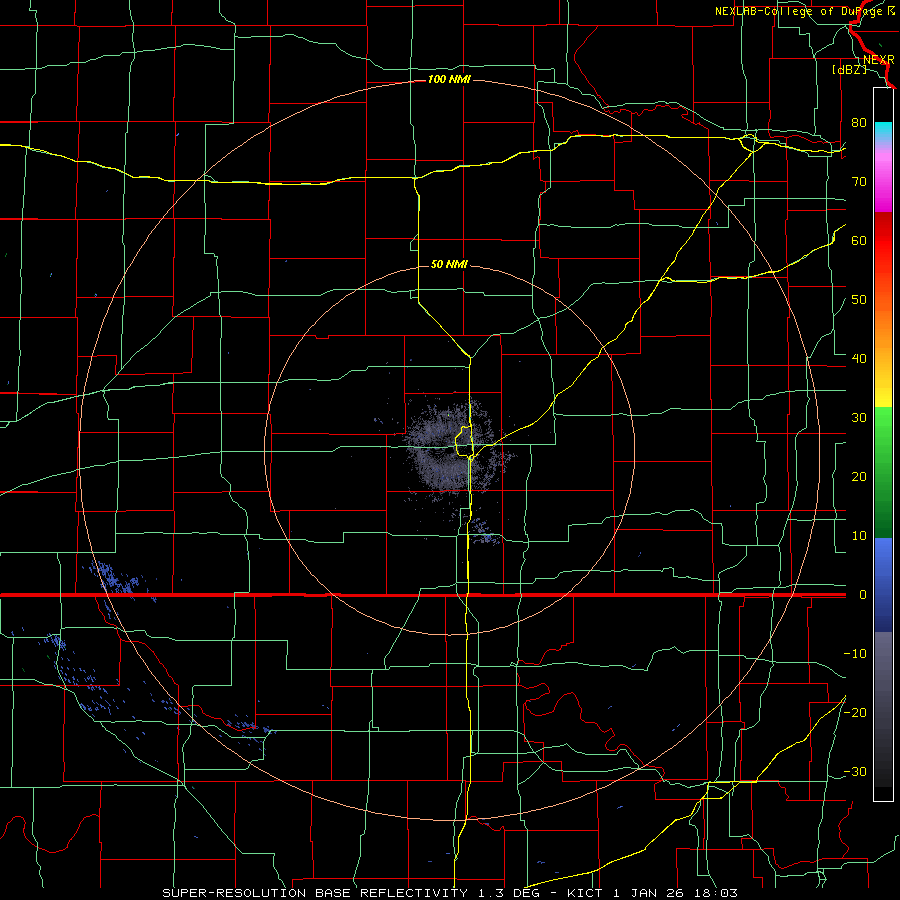Click the -10 dBZ scale value

click(x=855, y=654)
